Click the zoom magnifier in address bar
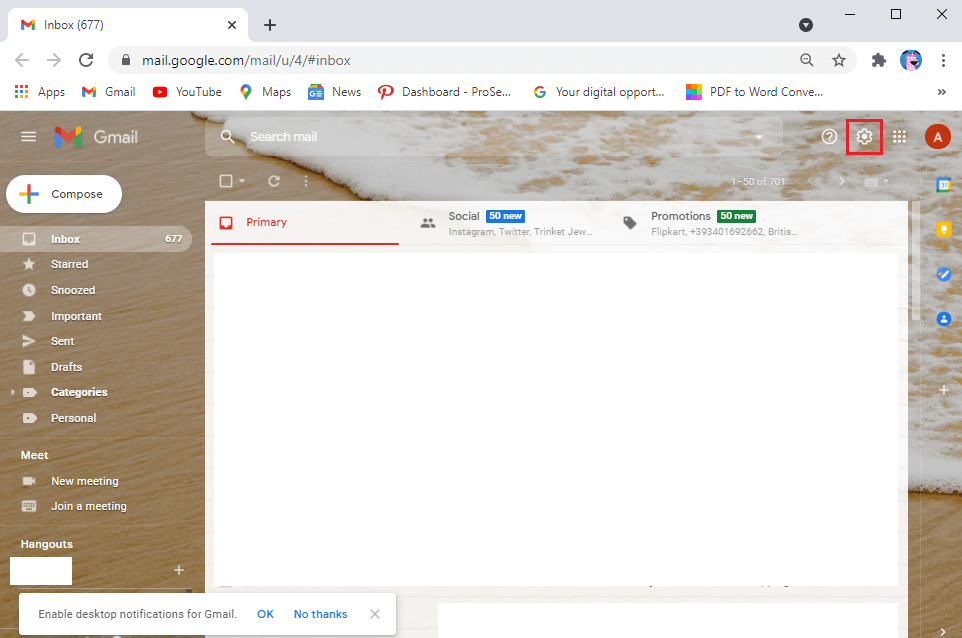962x638 pixels. pos(806,60)
